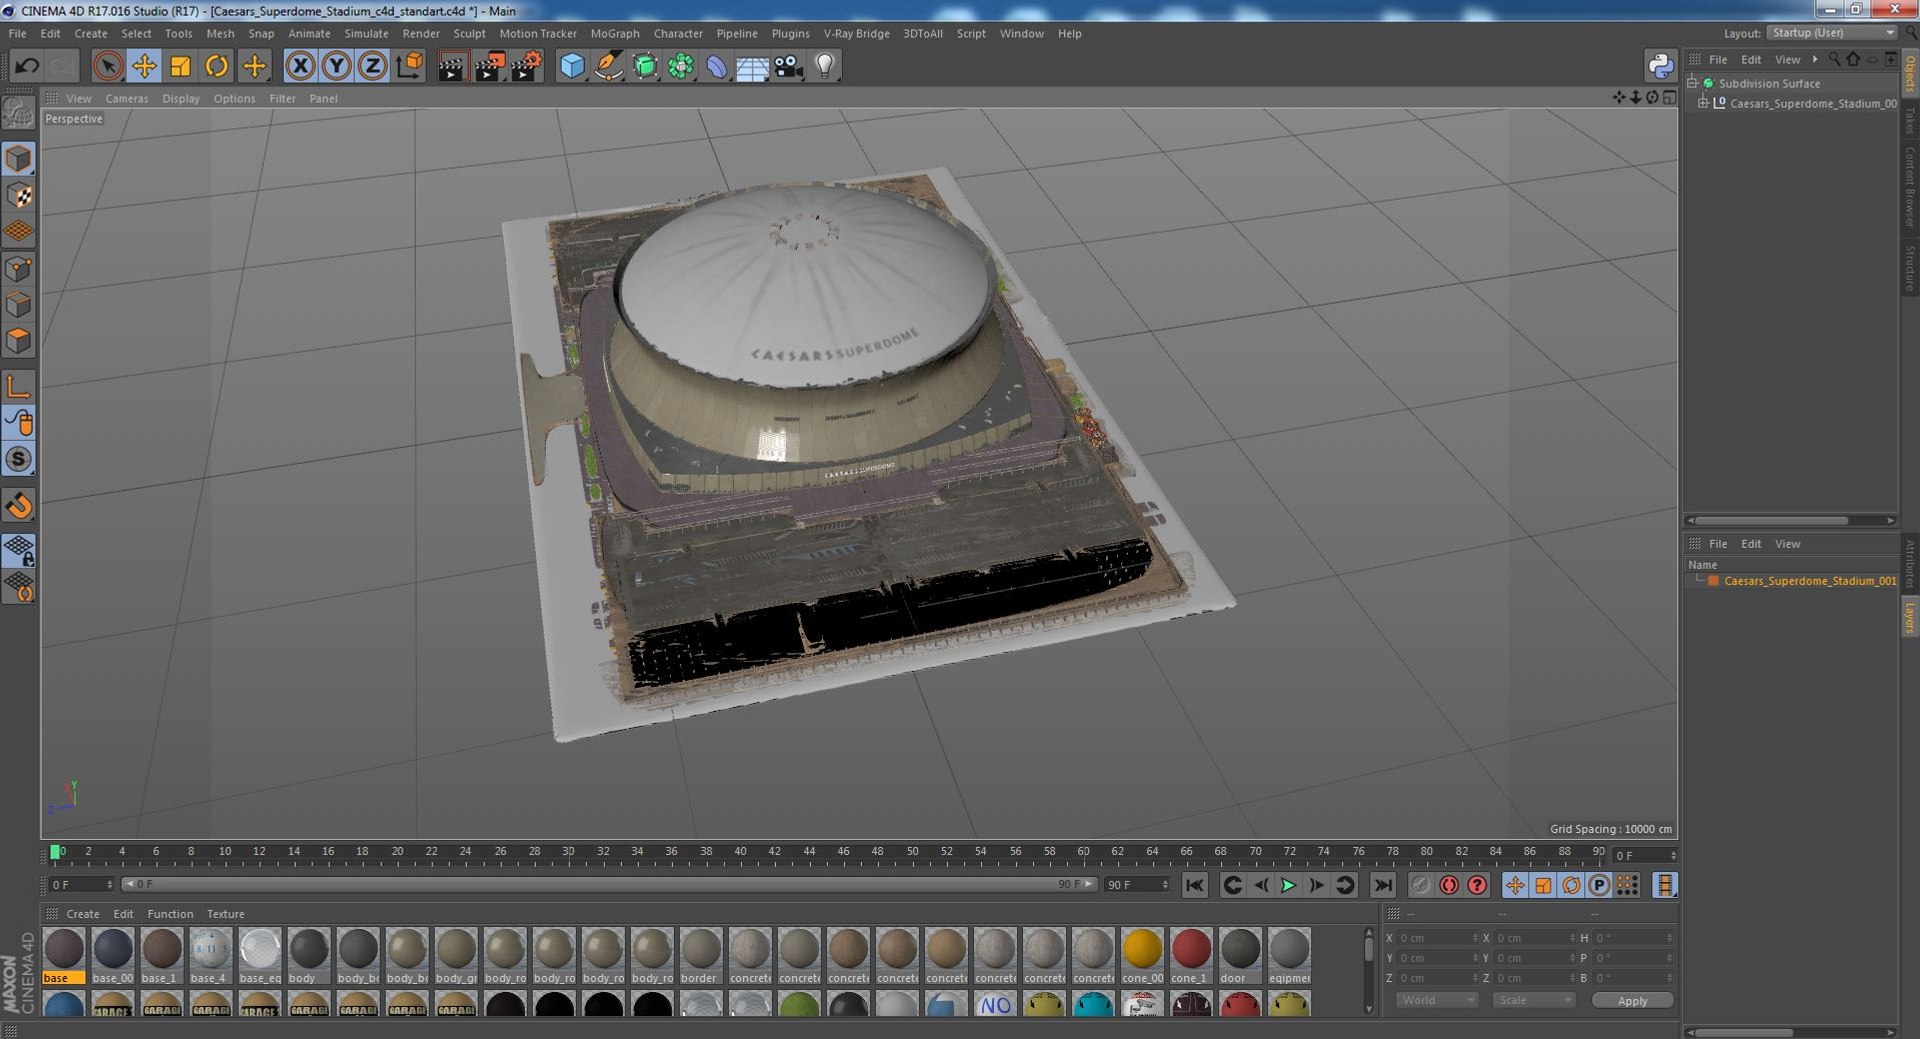Image resolution: width=1920 pixels, height=1039 pixels.
Task: Toggle rotation keyframe recording
Action: tap(1571, 885)
